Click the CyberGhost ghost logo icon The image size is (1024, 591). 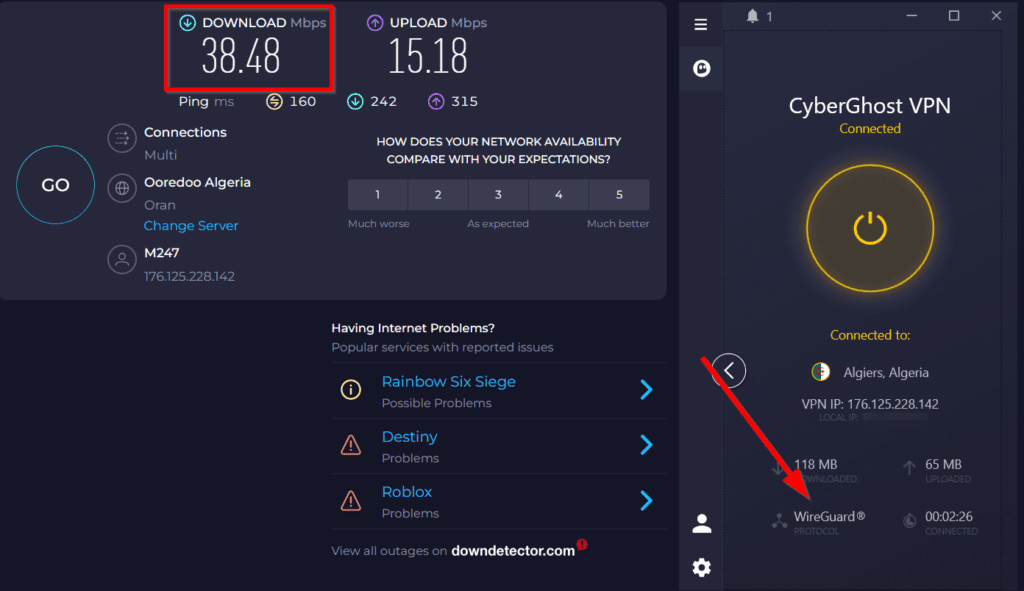[701, 69]
